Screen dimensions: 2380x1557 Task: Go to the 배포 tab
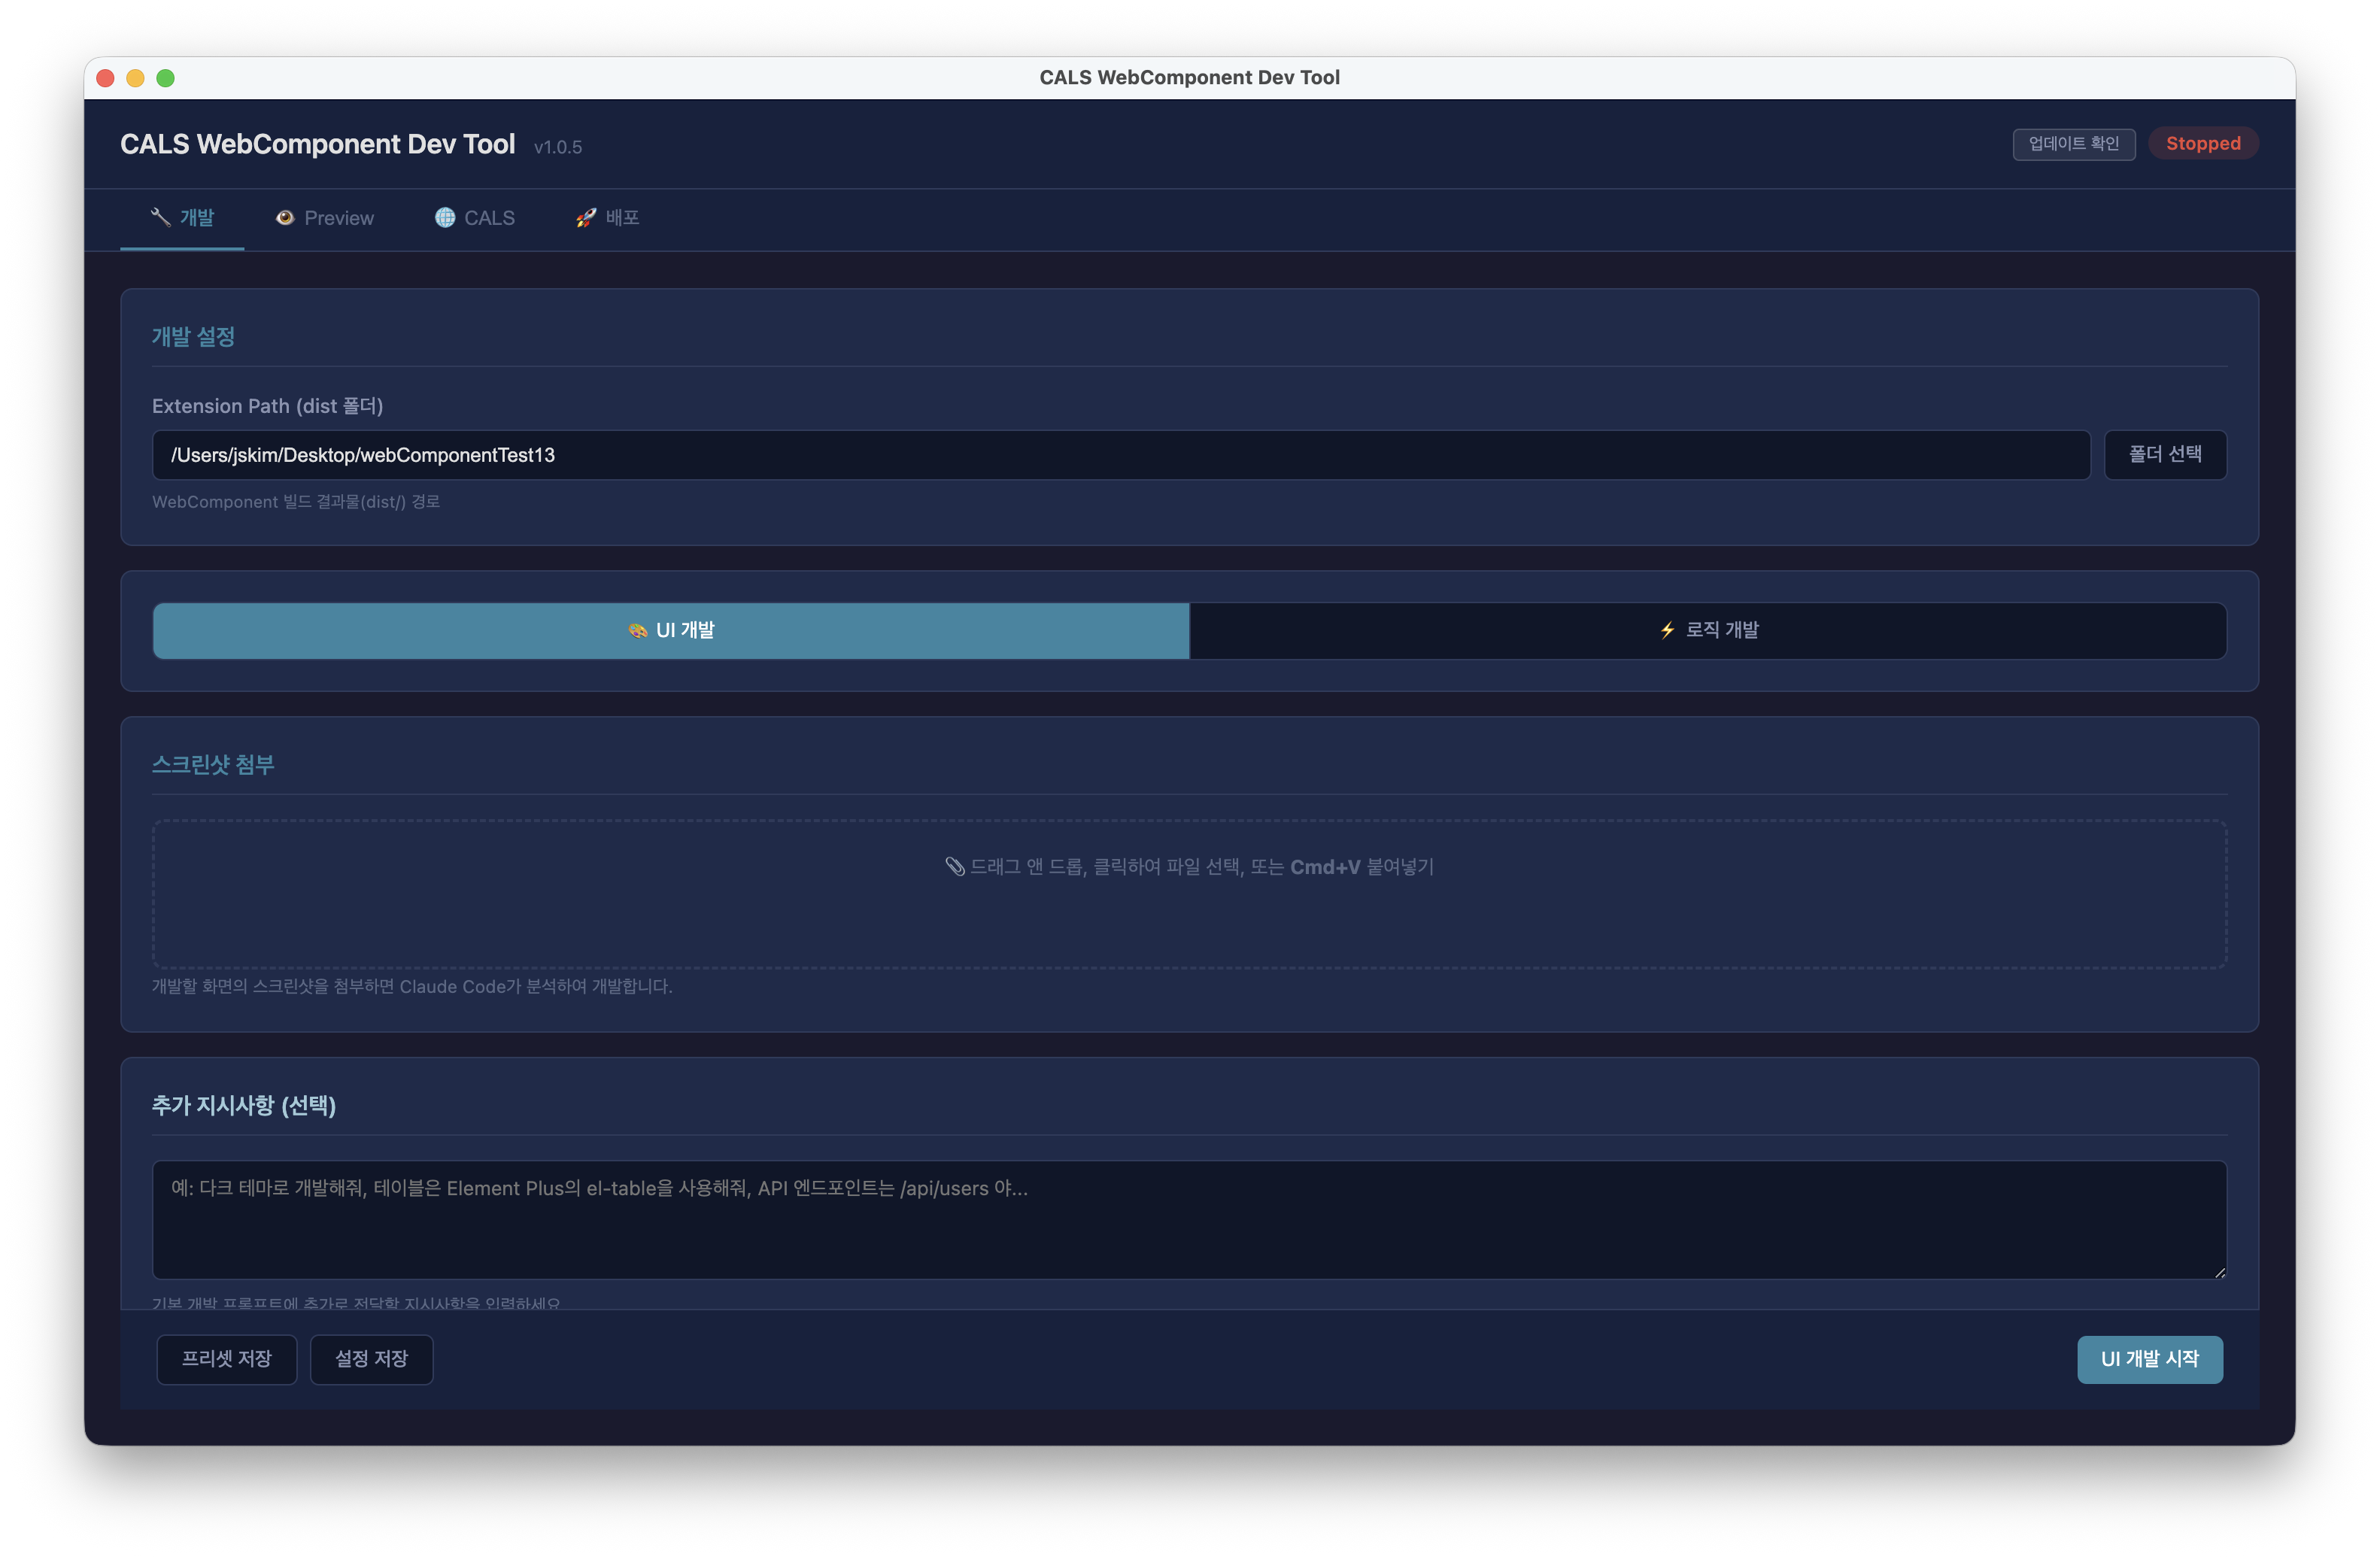click(x=608, y=218)
